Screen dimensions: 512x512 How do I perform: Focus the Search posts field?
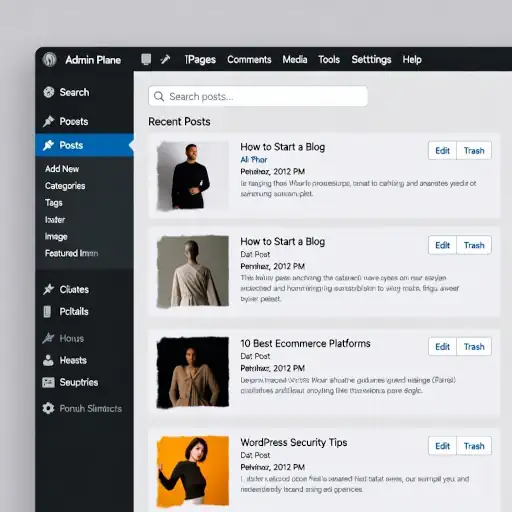tap(258, 96)
